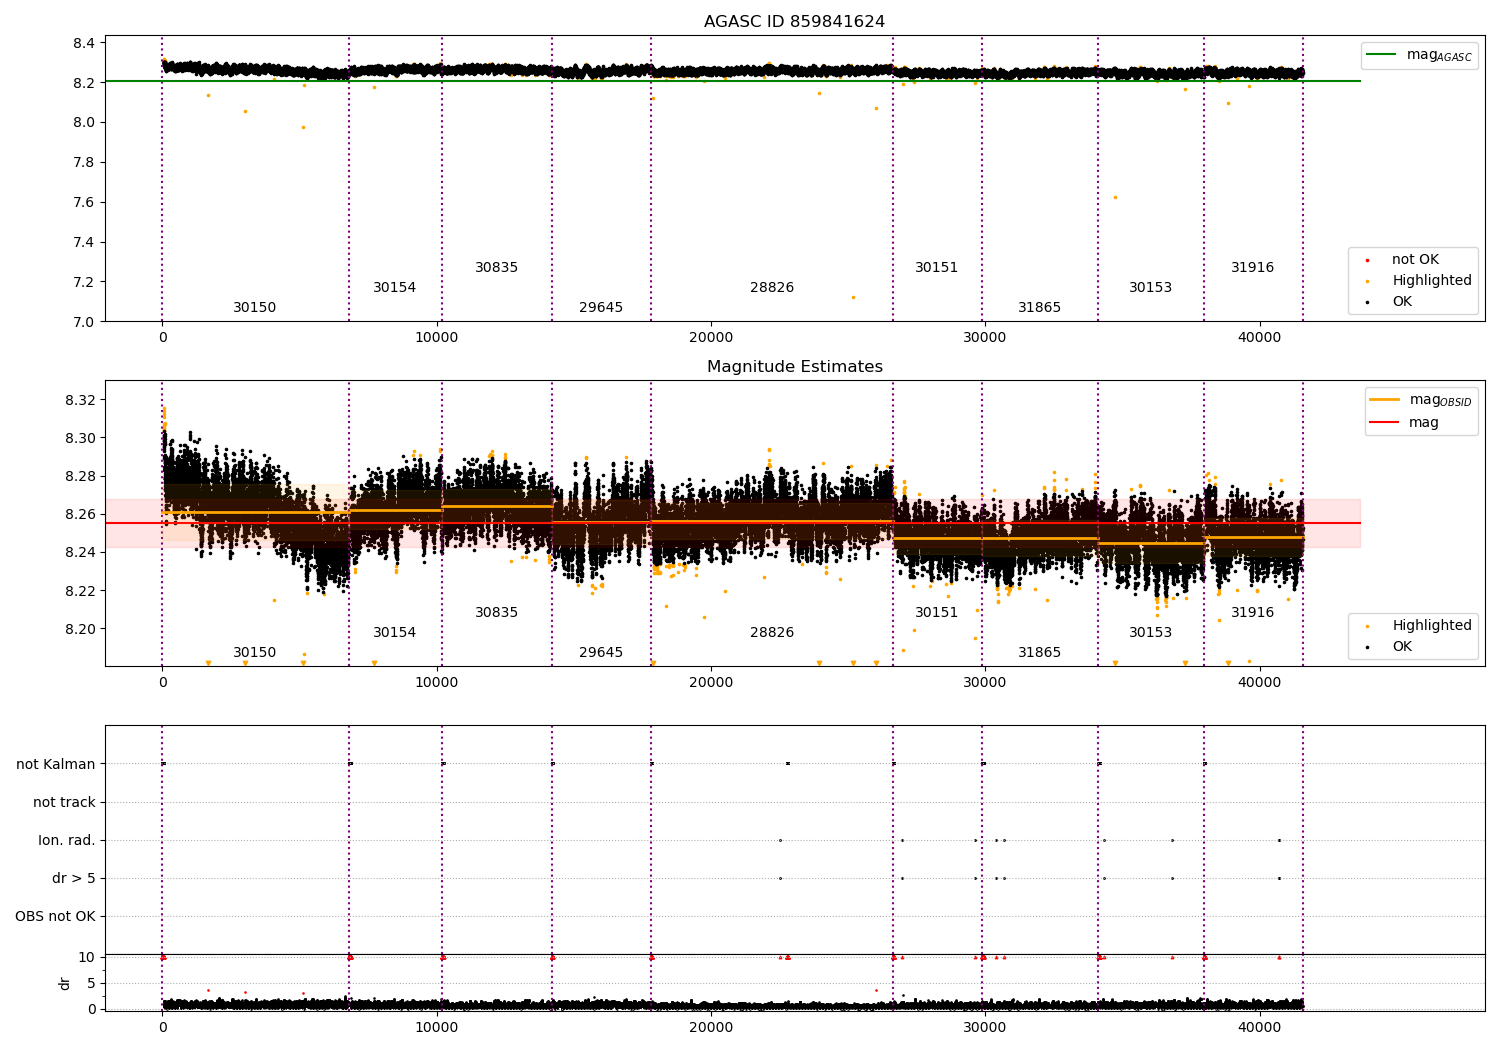This screenshot has height=1050, width=1500.
Task: Click 28826 in the Magnitude Estimates plot
Action: (772, 633)
